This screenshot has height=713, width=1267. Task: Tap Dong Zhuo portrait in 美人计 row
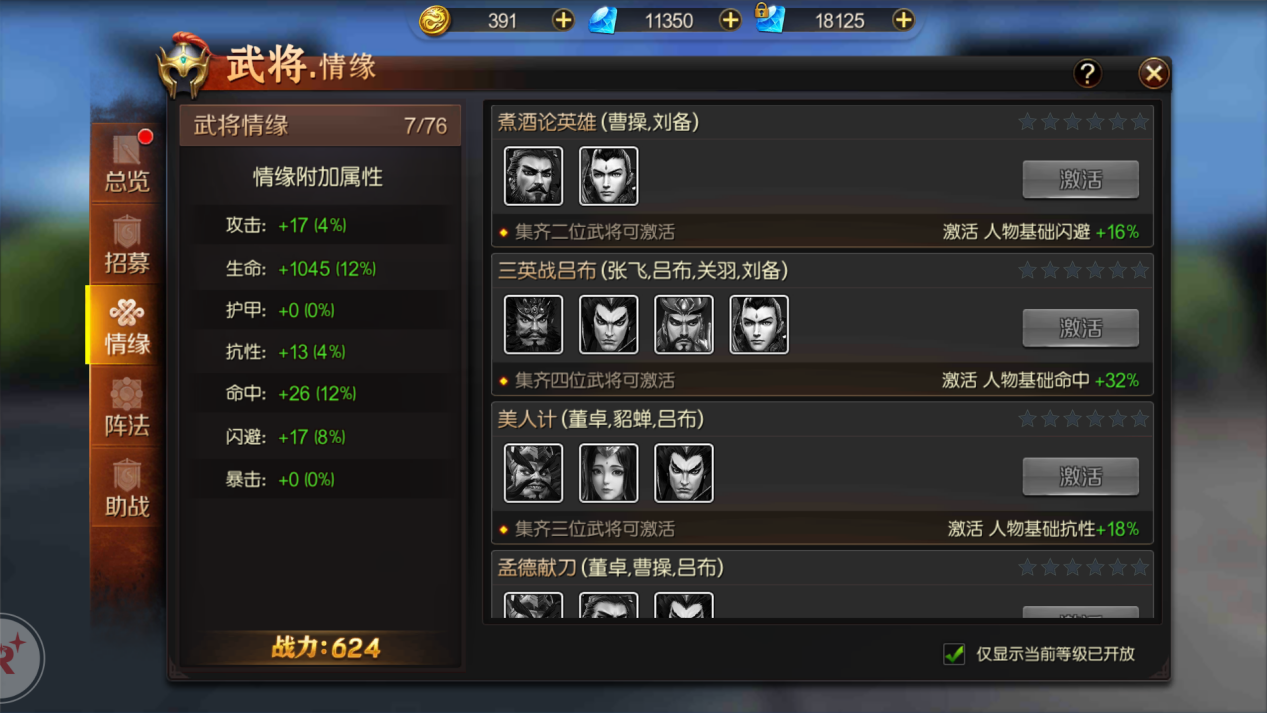[533, 473]
